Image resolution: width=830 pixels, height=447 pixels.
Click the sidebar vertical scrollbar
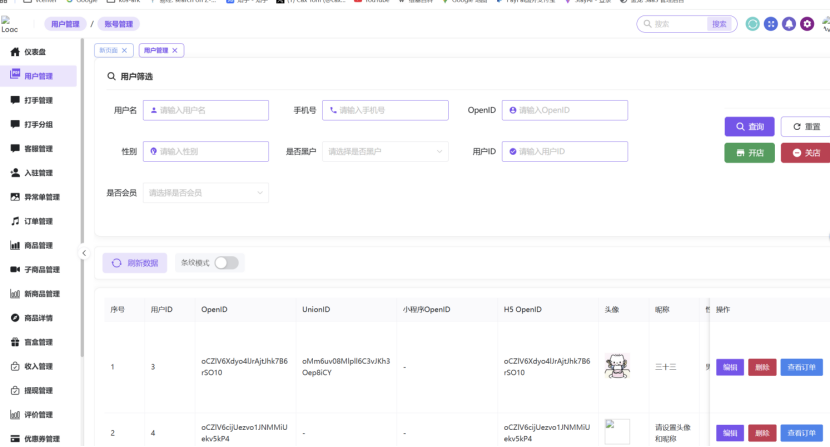click(82, 197)
